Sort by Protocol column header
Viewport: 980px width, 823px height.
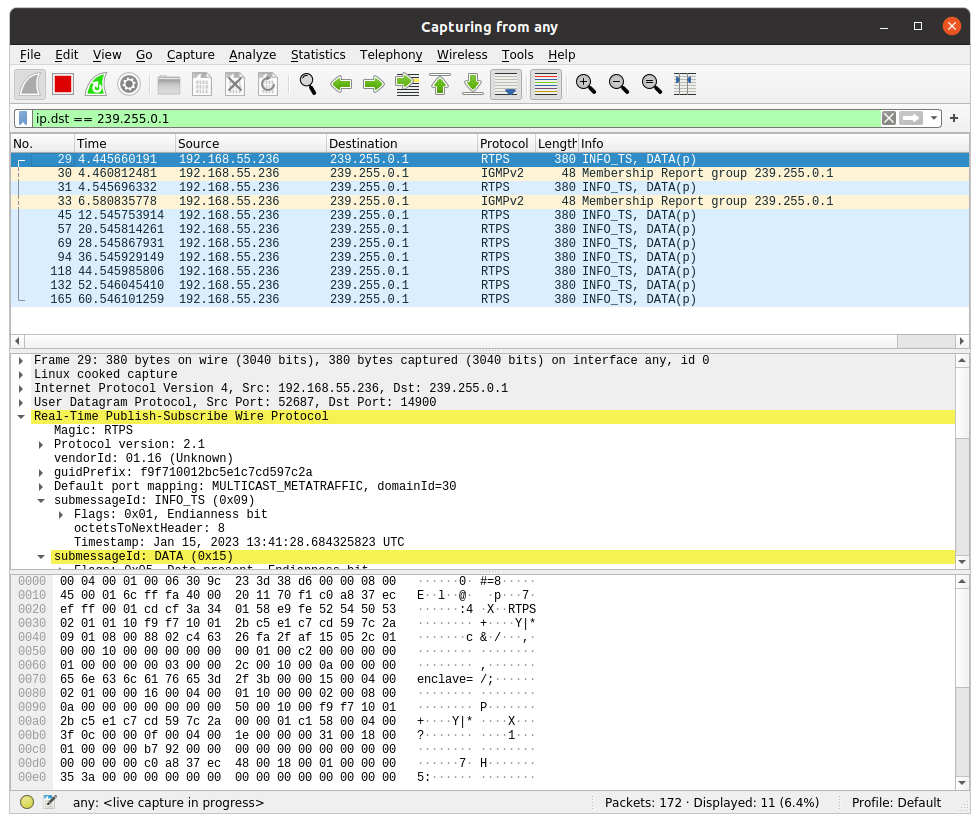click(506, 144)
